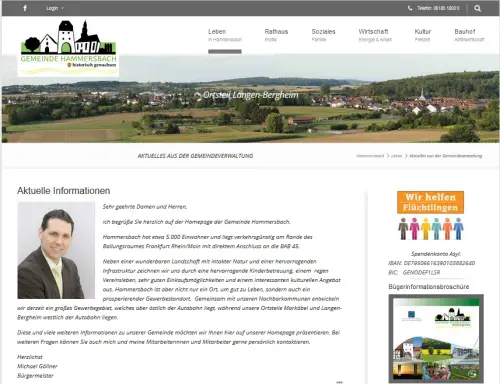Click the Bürgermeister signature line

[35, 375]
